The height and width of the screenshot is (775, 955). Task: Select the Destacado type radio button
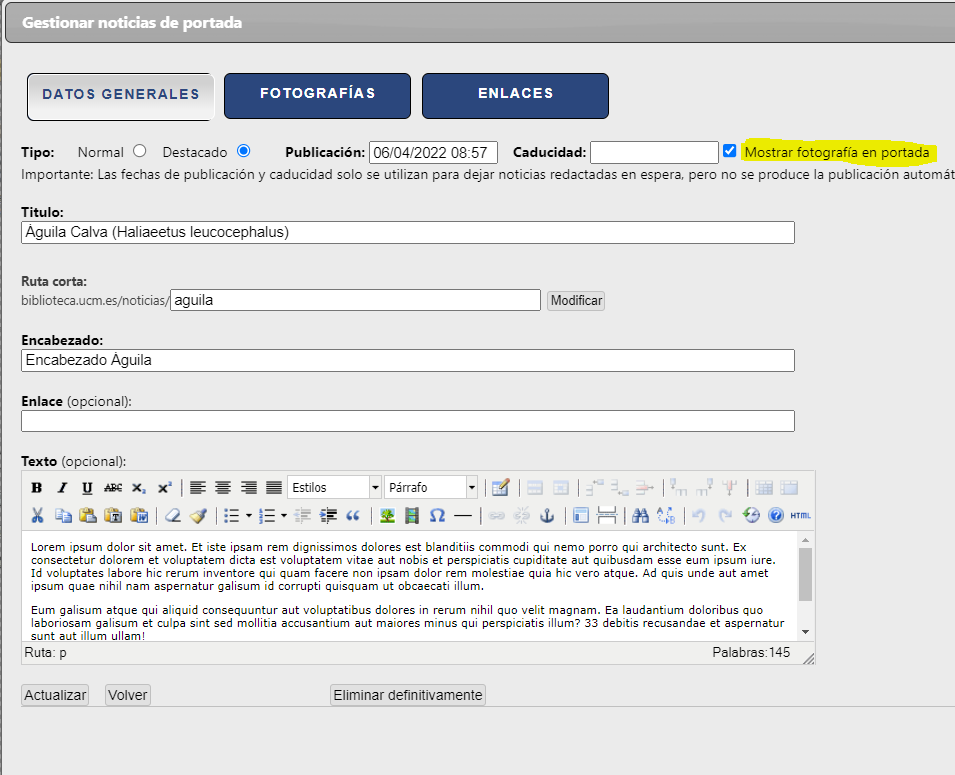tap(243, 152)
